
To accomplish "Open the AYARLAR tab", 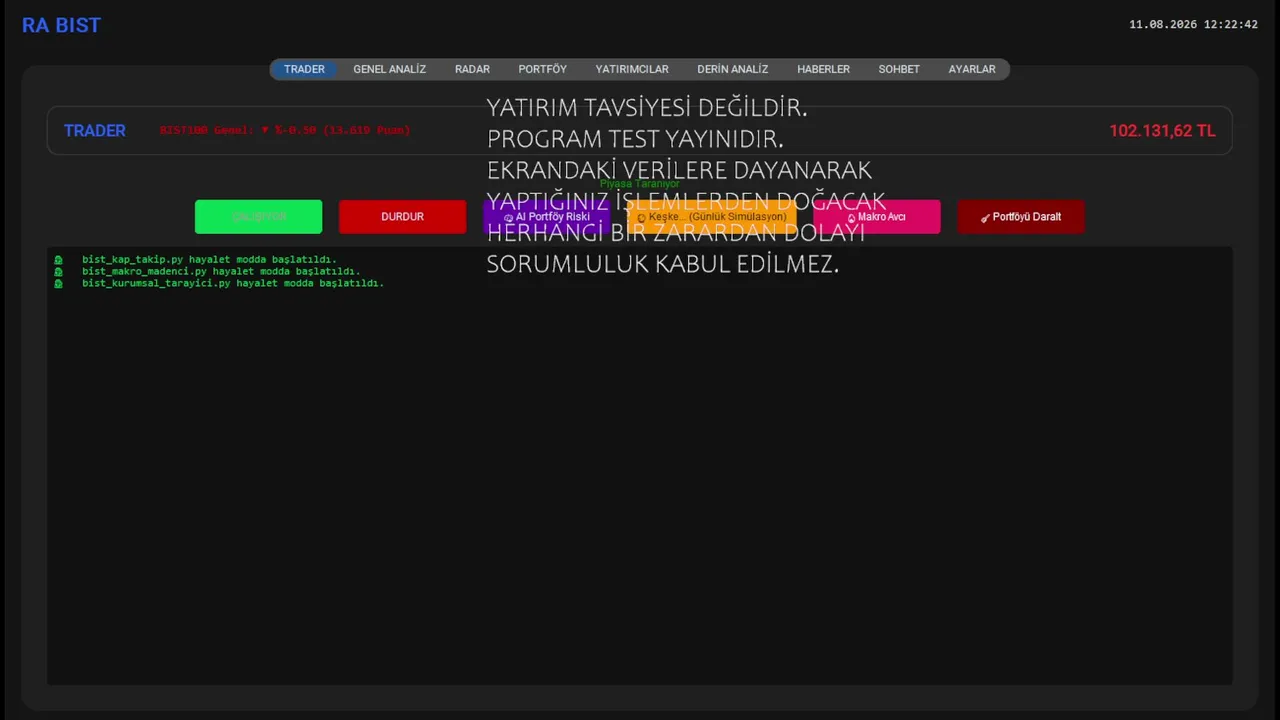I will (x=972, y=69).
